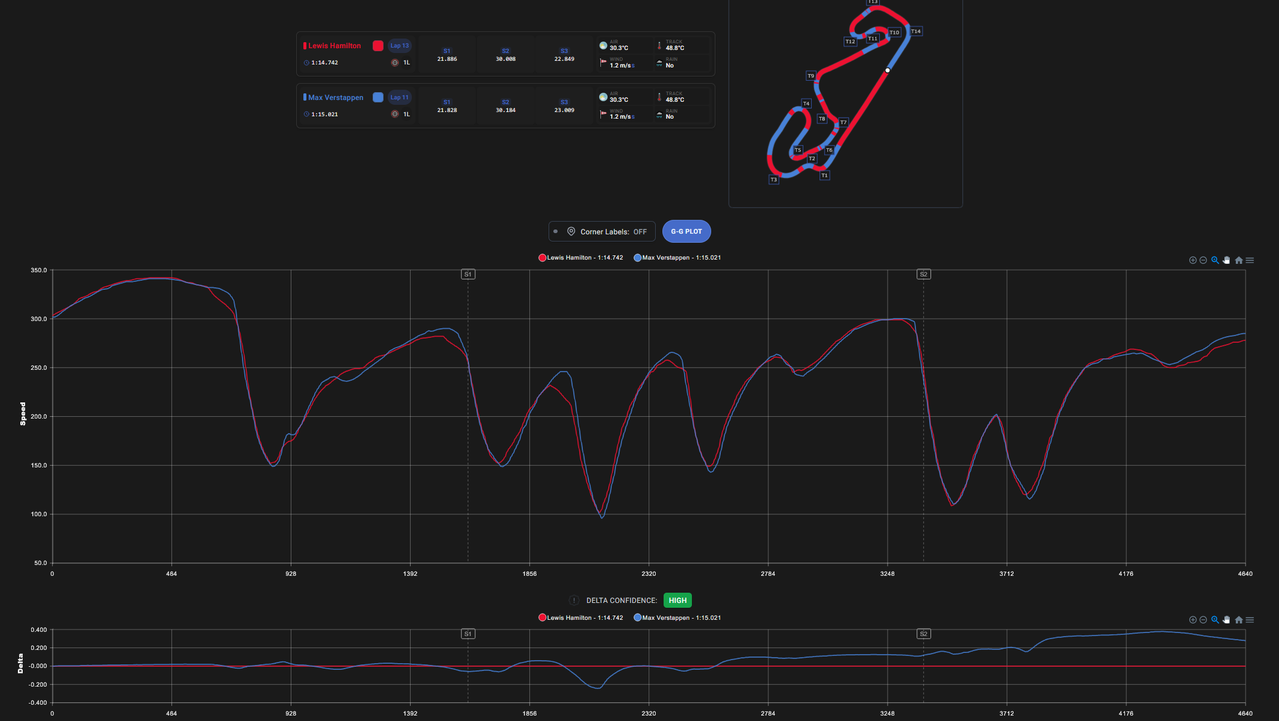Click zoom in icon on Speed chart

[x=1192, y=260]
